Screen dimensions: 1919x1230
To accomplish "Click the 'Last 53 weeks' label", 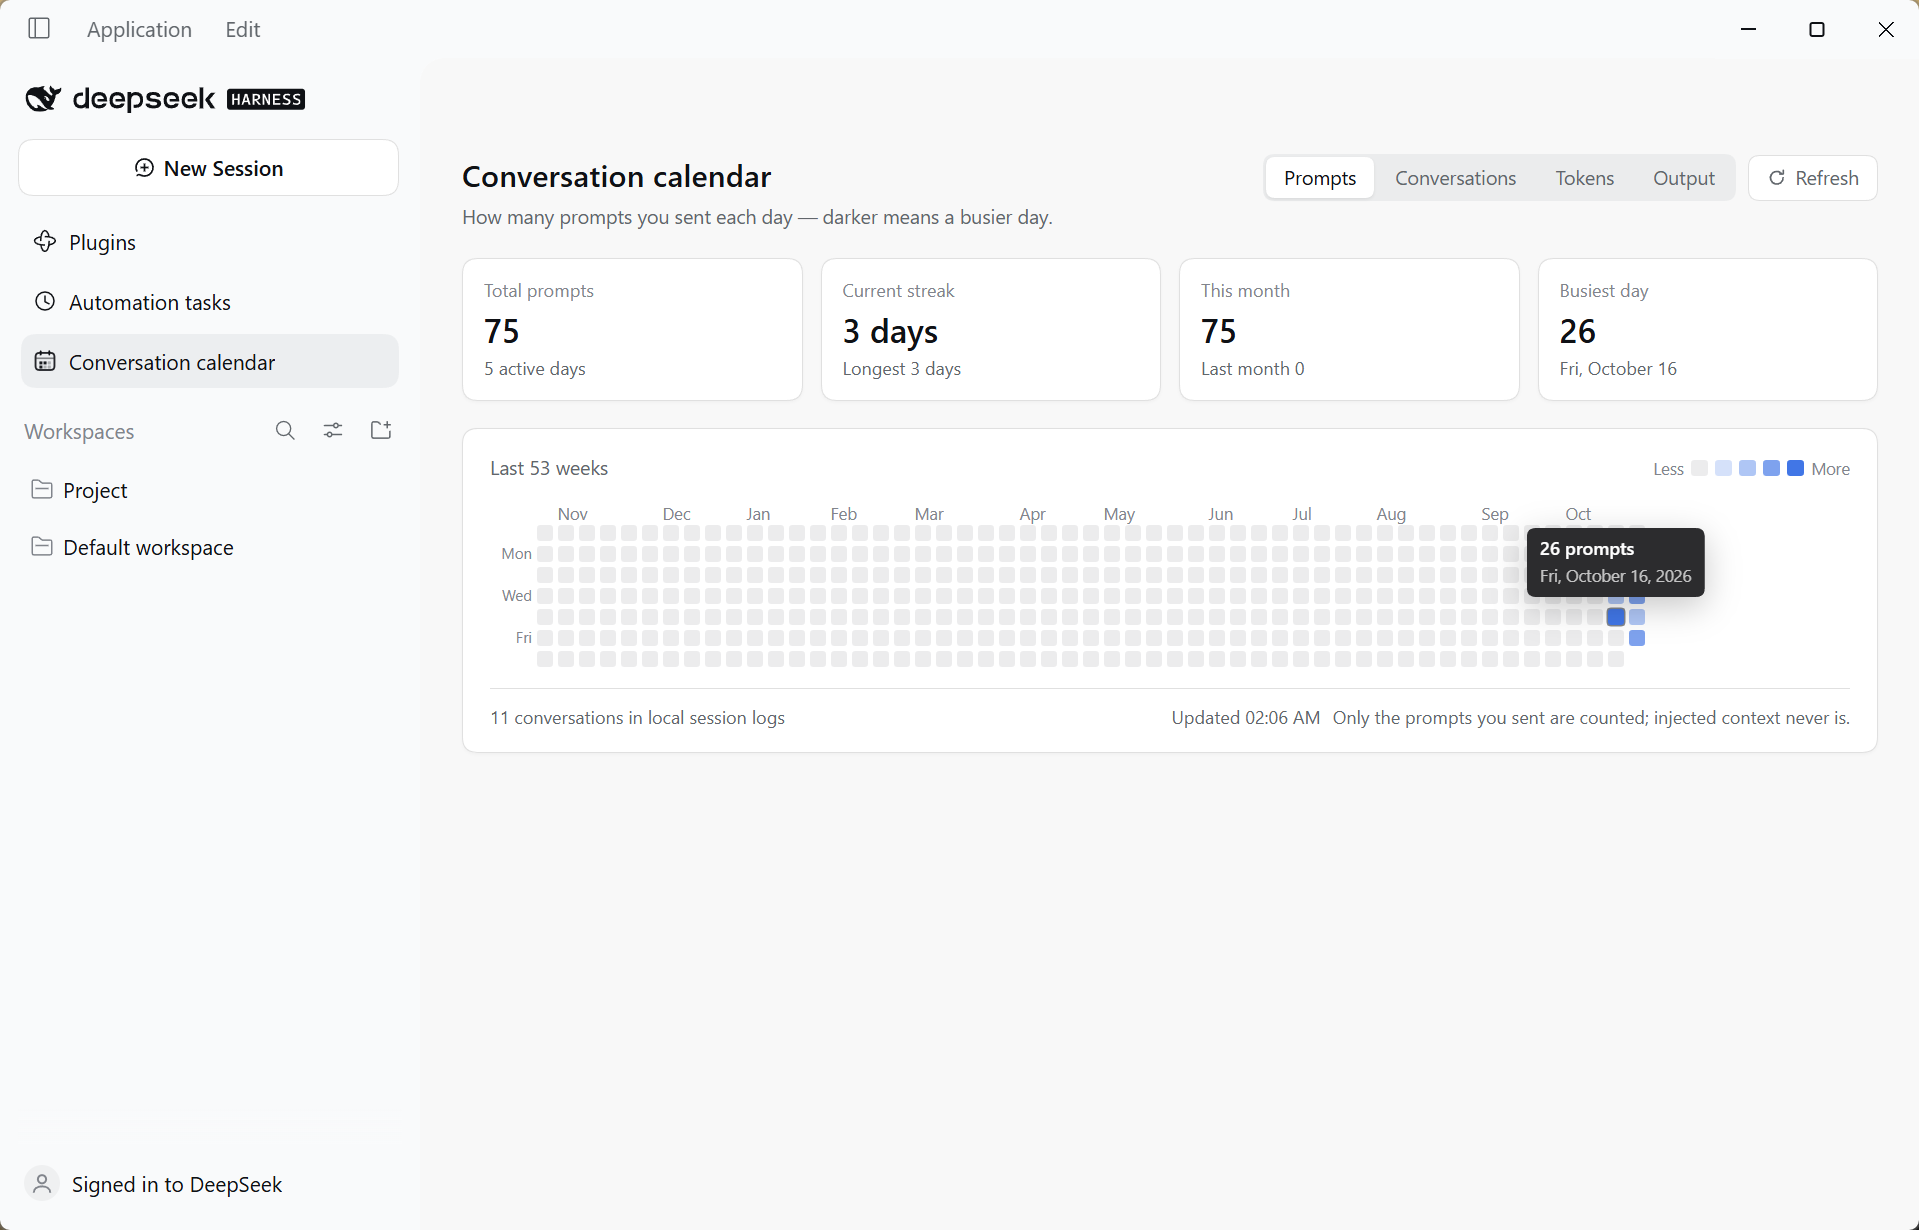I will (x=549, y=468).
